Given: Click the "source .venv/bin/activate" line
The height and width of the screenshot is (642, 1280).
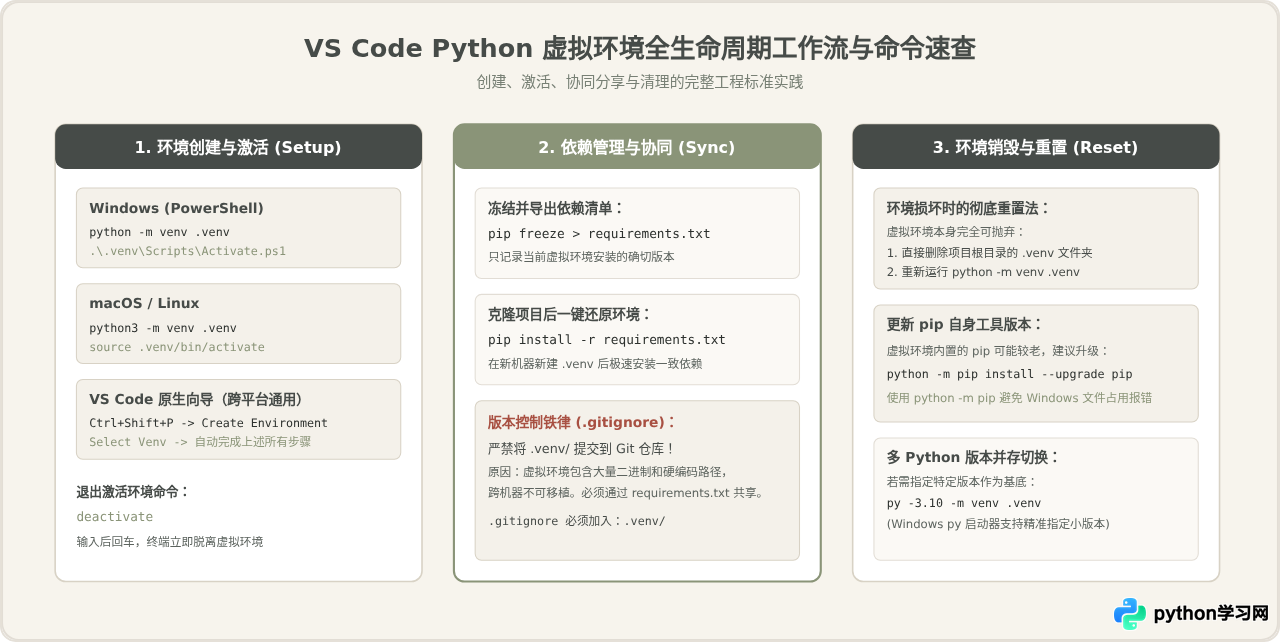Looking at the screenshot, I should (x=177, y=347).
